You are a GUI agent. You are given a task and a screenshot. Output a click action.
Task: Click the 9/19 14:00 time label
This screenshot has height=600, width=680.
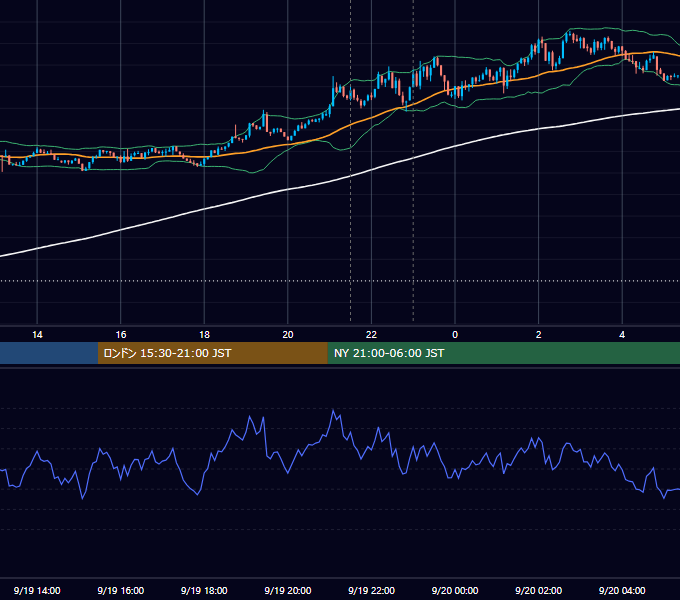click(37, 590)
